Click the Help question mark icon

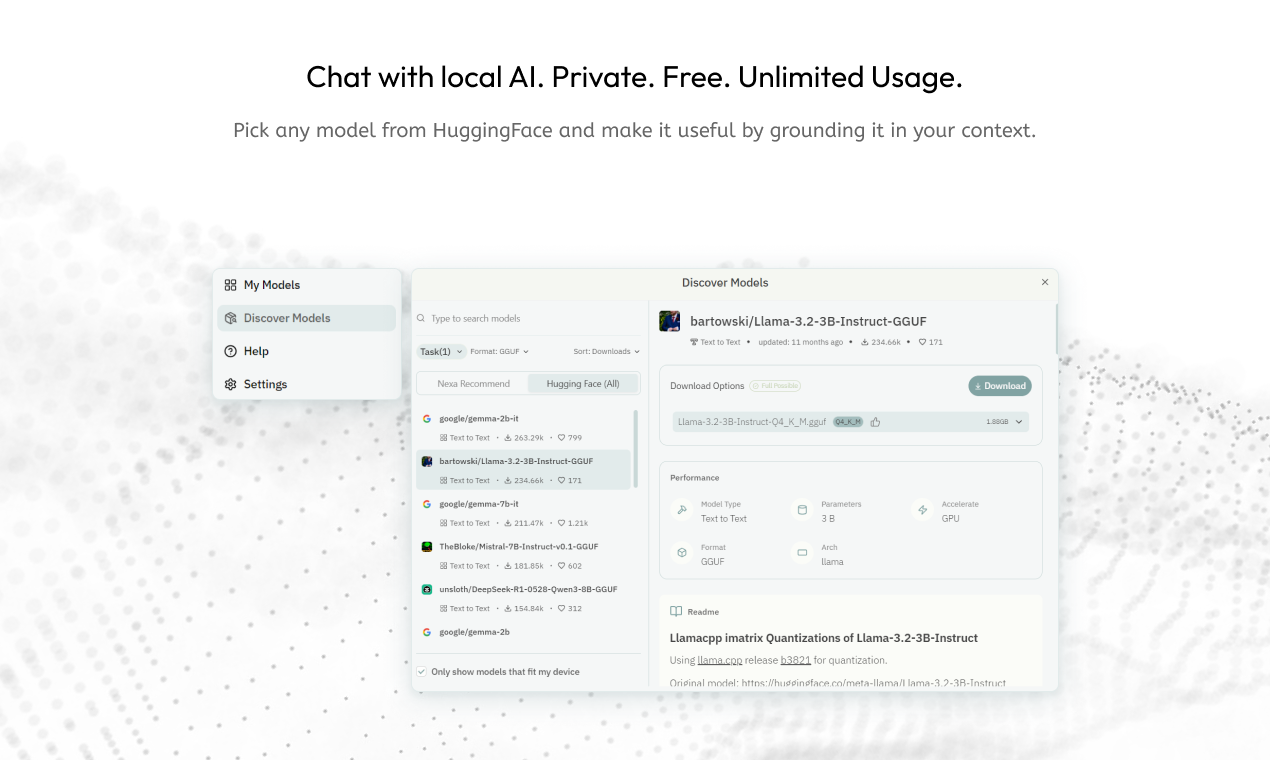click(x=231, y=351)
